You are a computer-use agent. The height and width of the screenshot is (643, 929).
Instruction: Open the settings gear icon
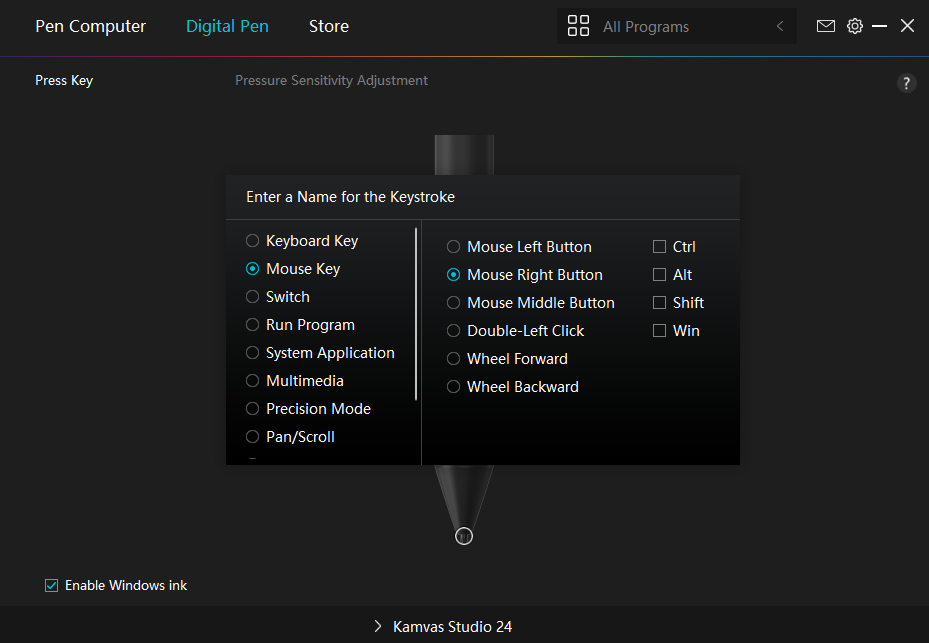pyautogui.click(x=854, y=26)
